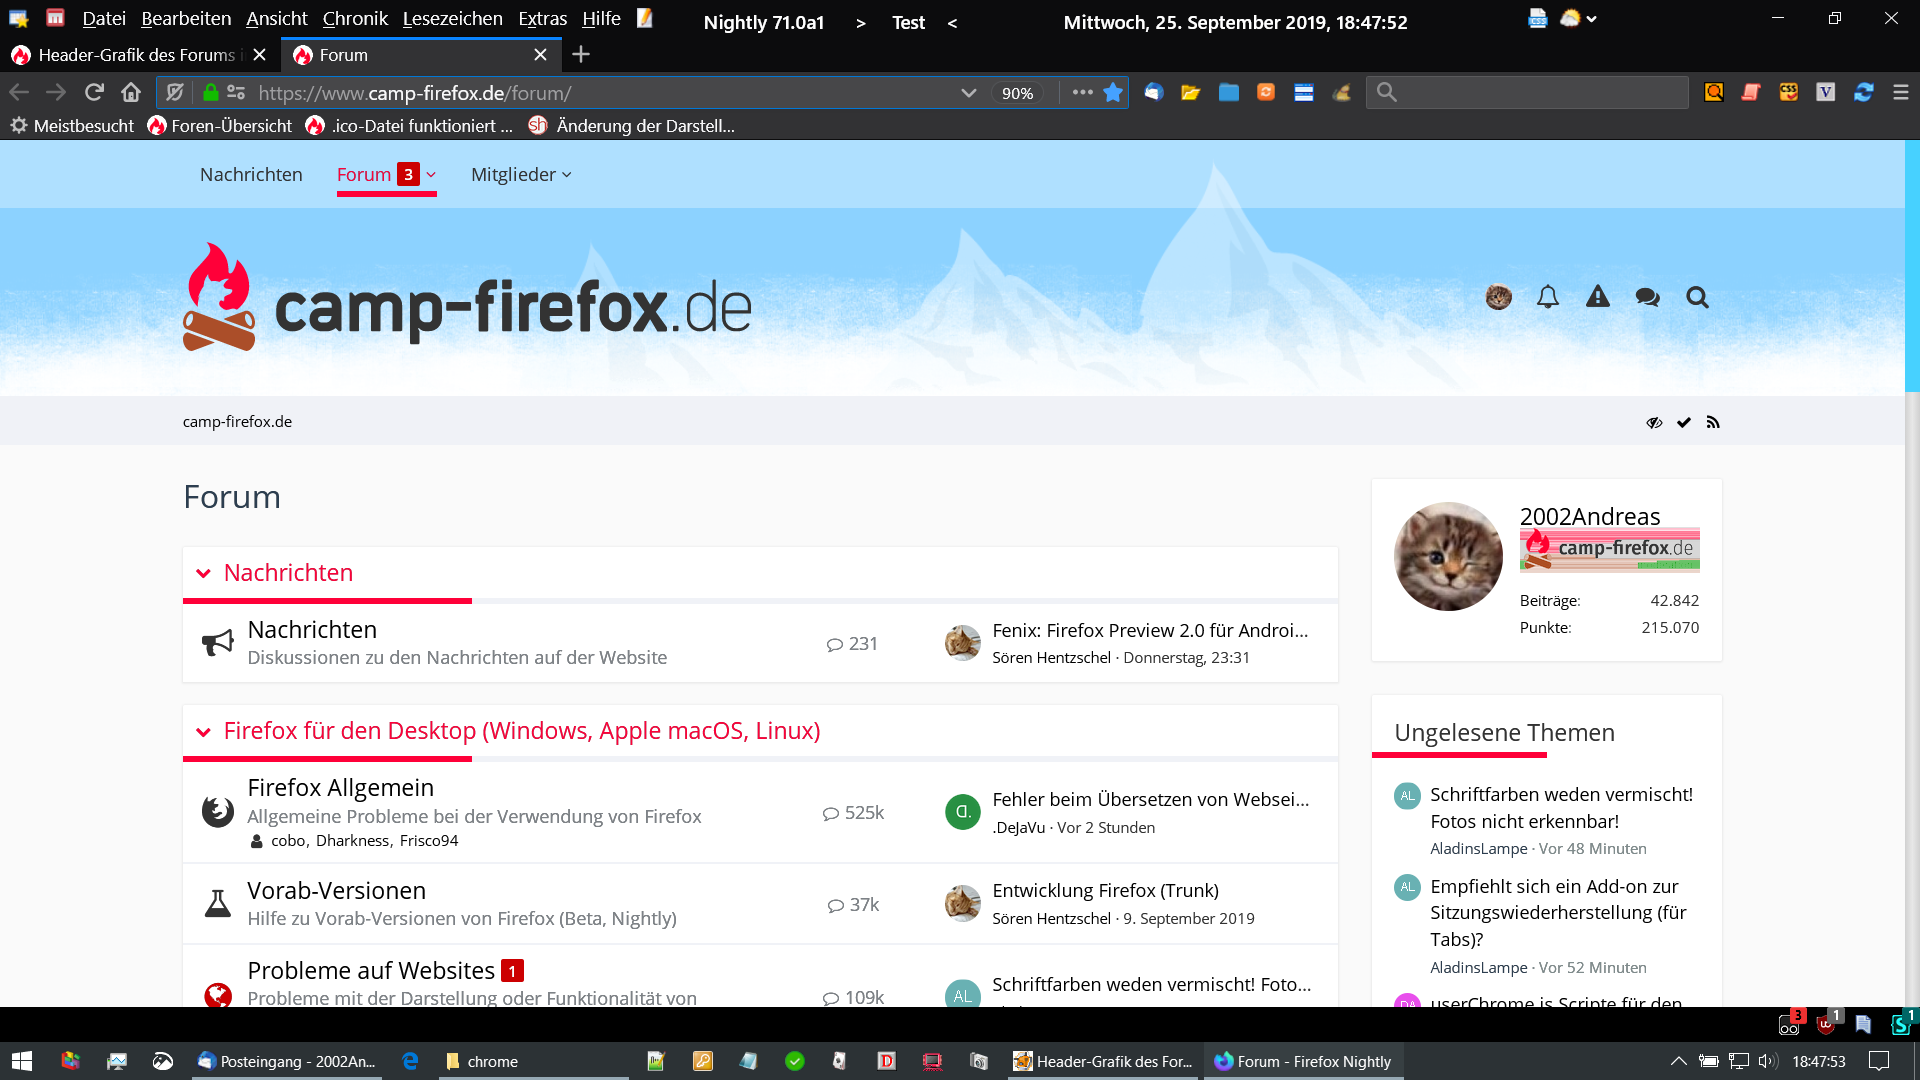Image resolution: width=1920 pixels, height=1080 pixels.
Task: Open the Chronik menu
Action: coord(354,18)
